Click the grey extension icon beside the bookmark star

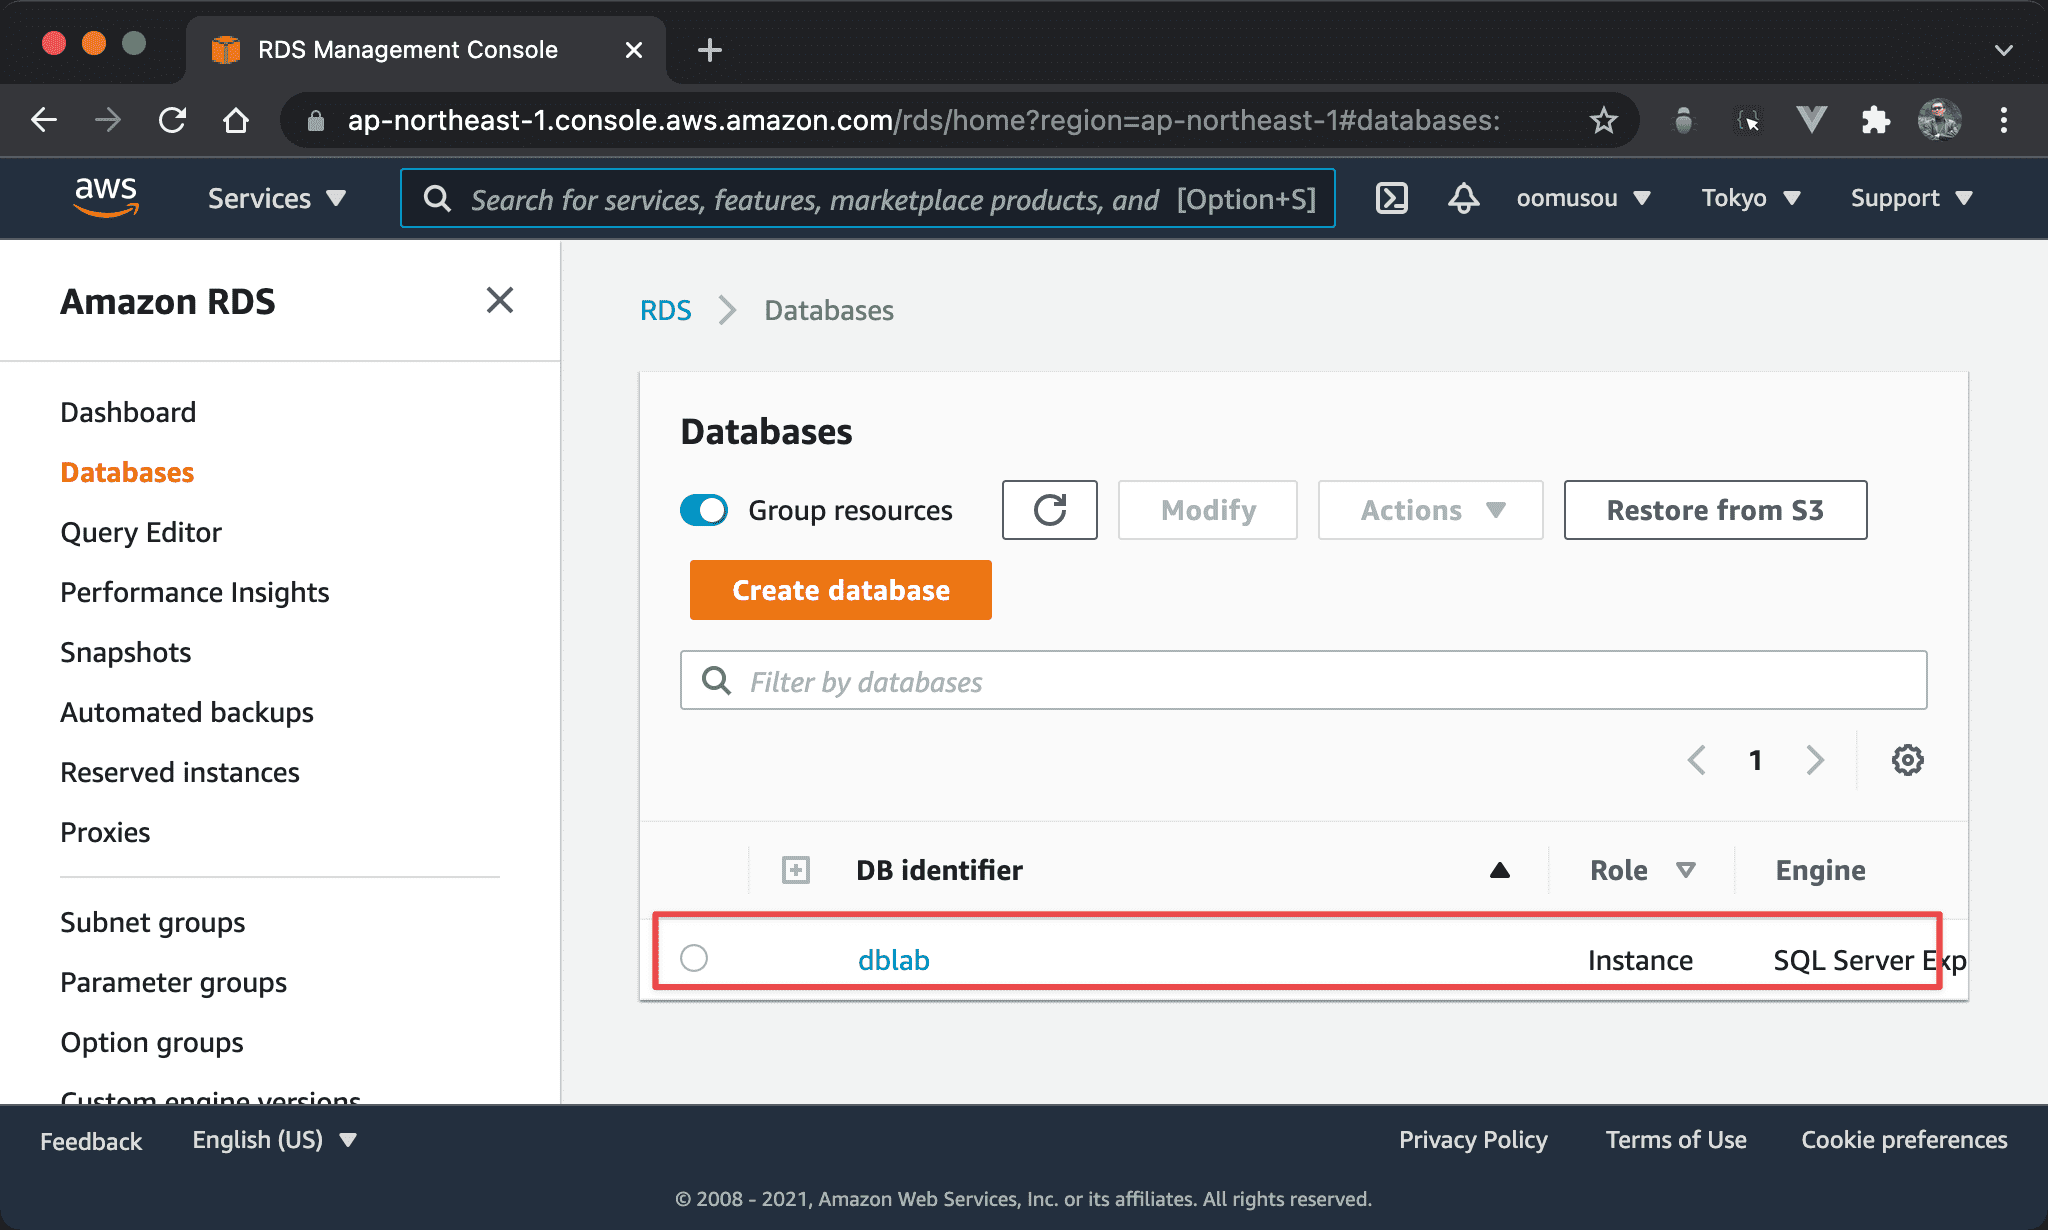point(1684,120)
